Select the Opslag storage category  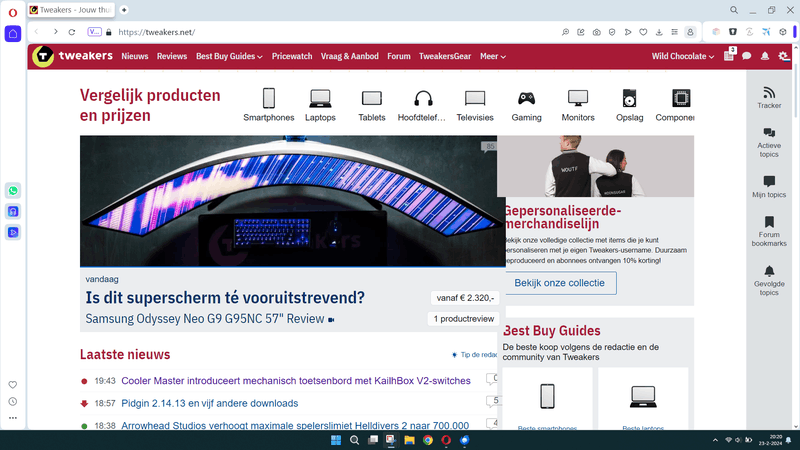click(630, 105)
